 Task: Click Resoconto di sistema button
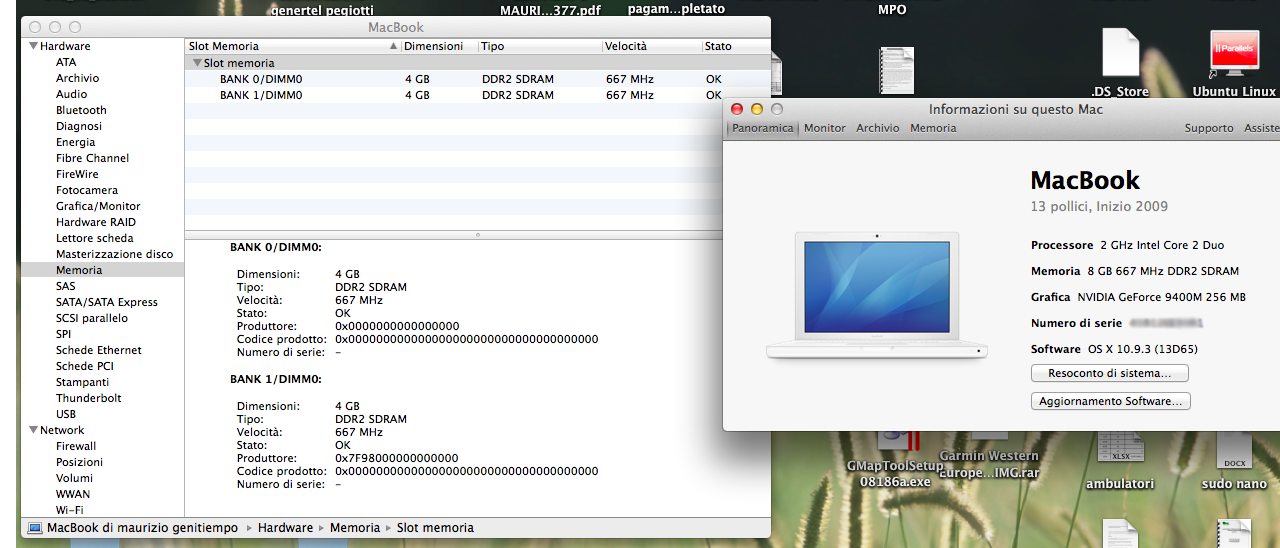tap(1110, 373)
